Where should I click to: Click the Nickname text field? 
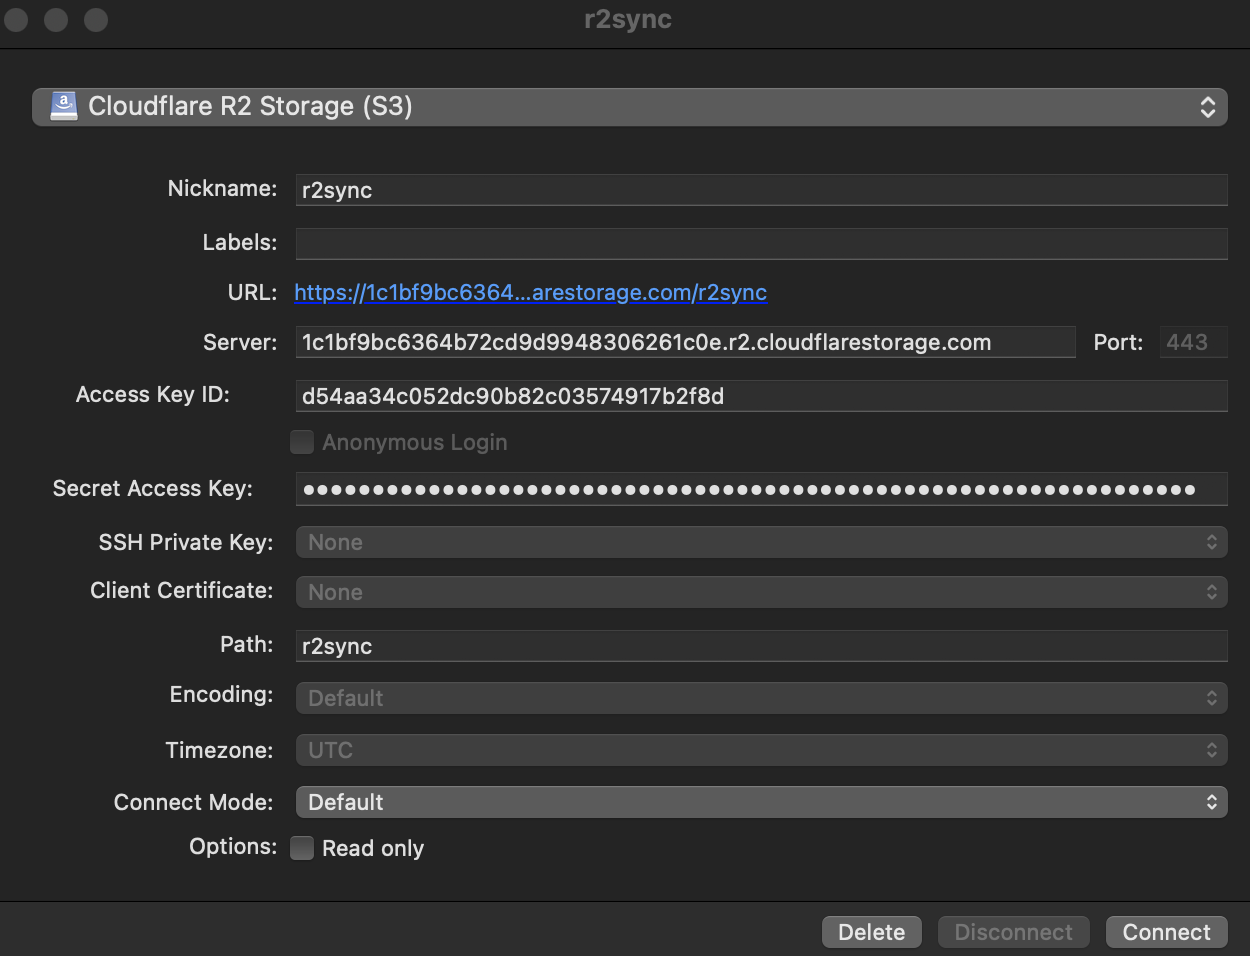760,190
